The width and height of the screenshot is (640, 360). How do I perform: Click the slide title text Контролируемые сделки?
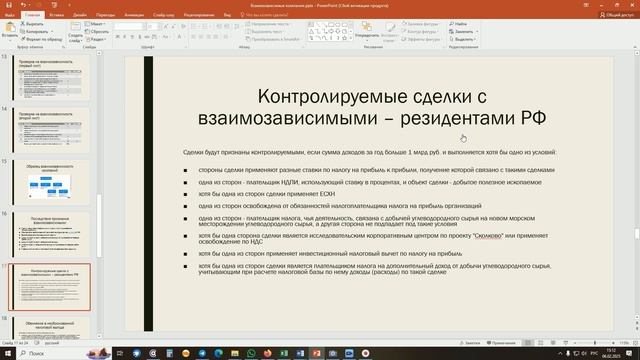pyautogui.click(x=372, y=107)
